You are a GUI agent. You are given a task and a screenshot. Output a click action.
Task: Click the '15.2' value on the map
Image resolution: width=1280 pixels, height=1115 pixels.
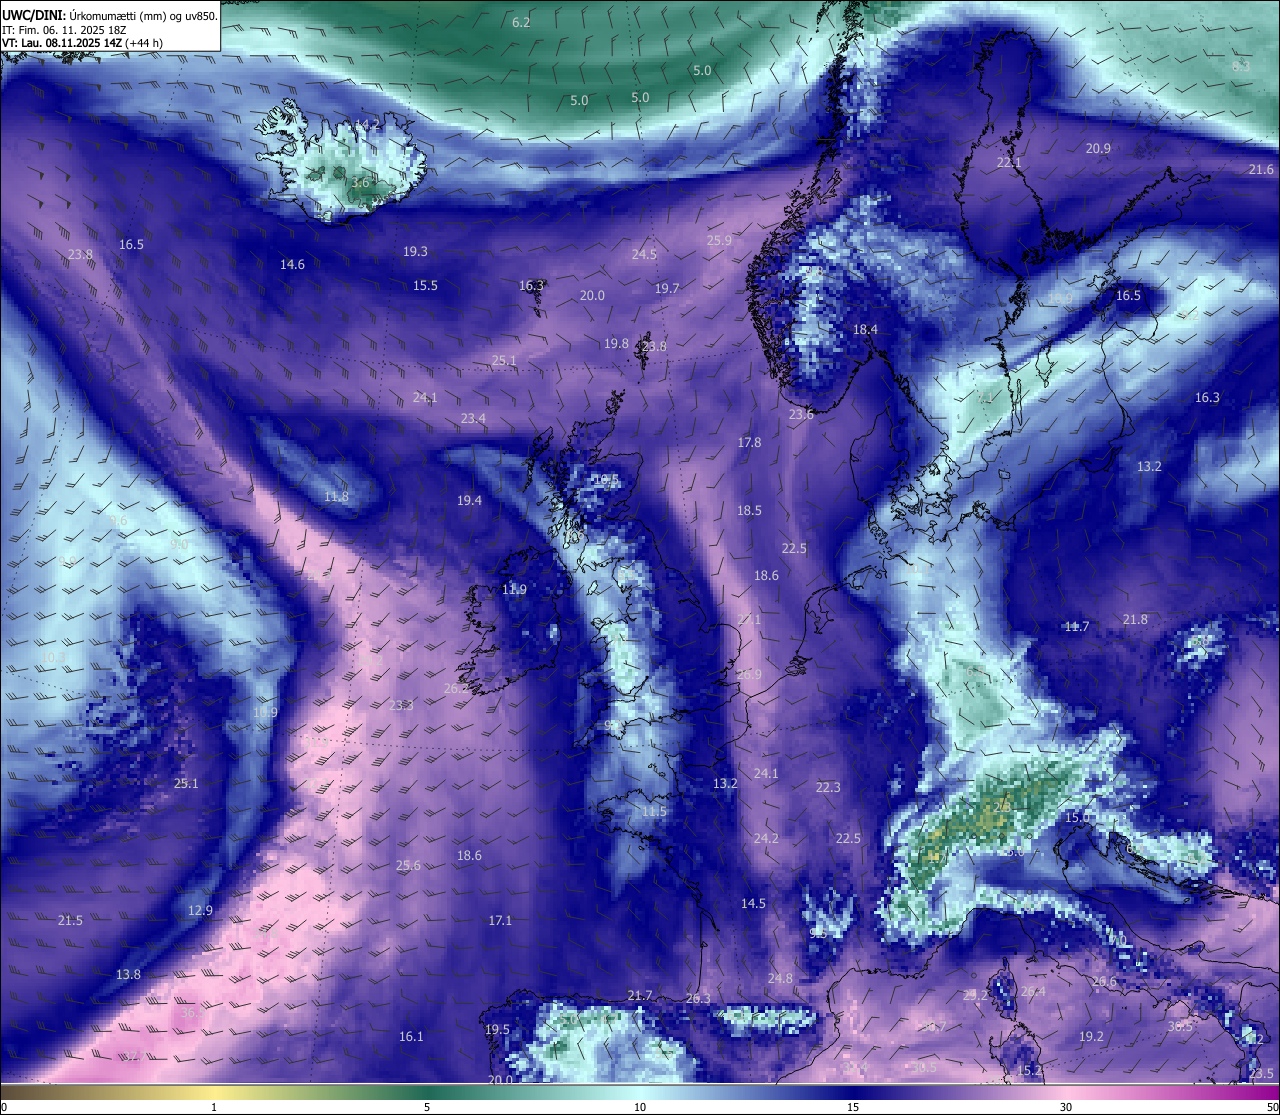(x=1029, y=1070)
